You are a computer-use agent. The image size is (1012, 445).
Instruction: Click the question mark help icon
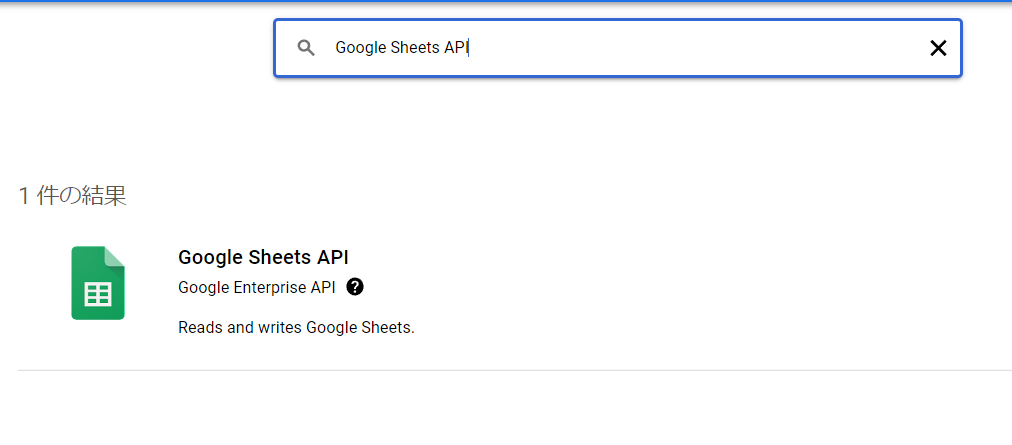355,287
